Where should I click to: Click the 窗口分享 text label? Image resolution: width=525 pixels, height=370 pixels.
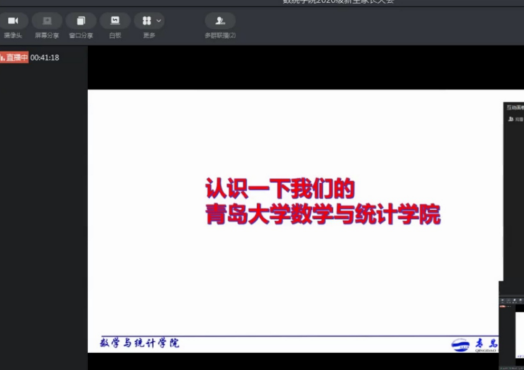(81, 35)
